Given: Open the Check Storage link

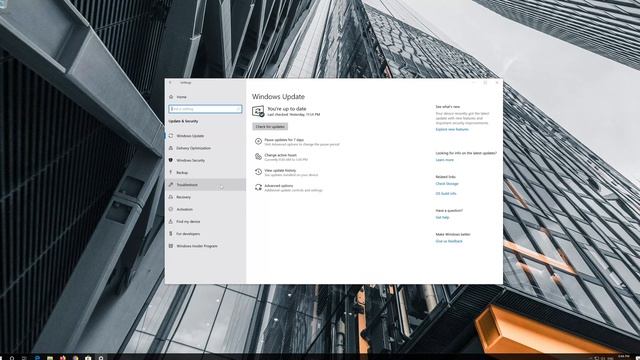Looking at the screenshot, I should [x=447, y=184].
